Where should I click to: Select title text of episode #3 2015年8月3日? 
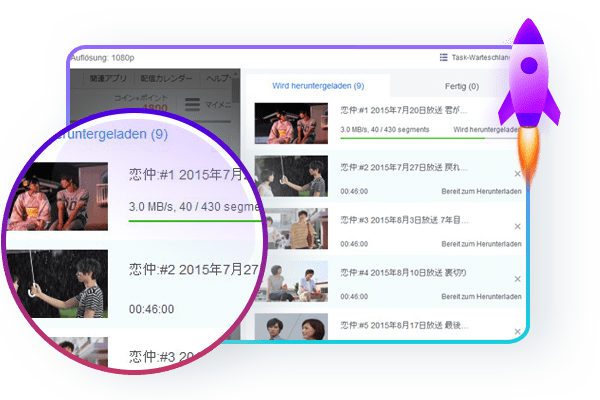(404, 220)
